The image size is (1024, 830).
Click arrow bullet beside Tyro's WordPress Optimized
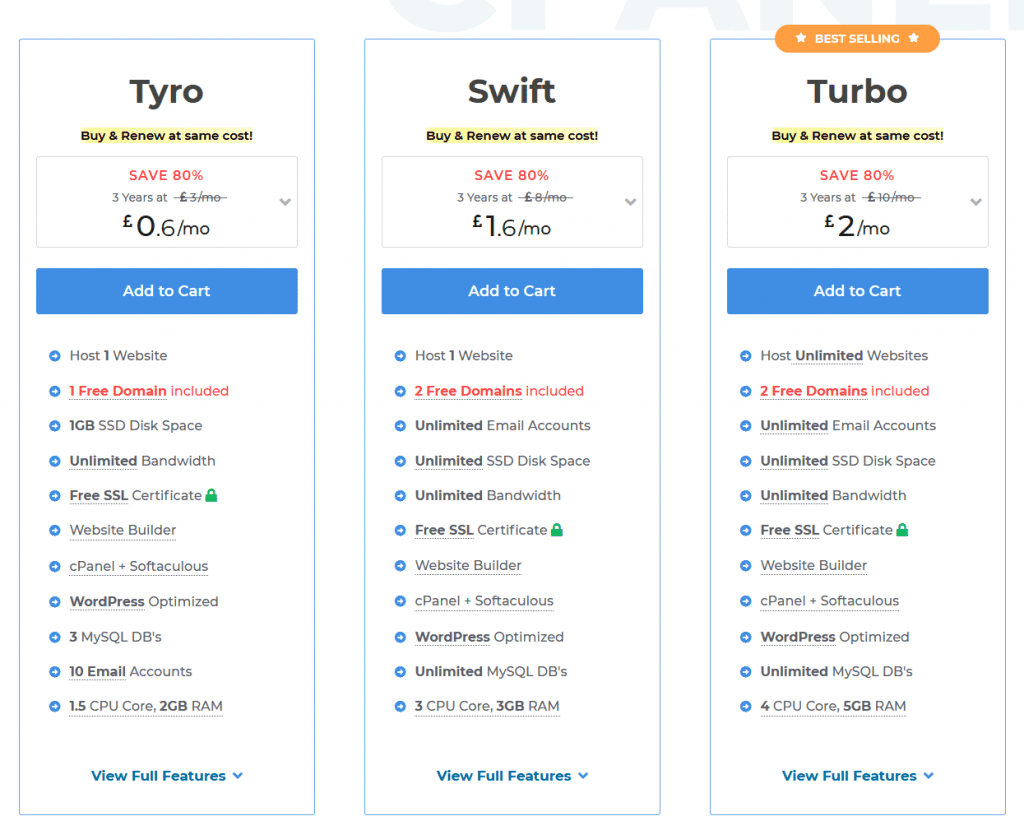point(55,601)
